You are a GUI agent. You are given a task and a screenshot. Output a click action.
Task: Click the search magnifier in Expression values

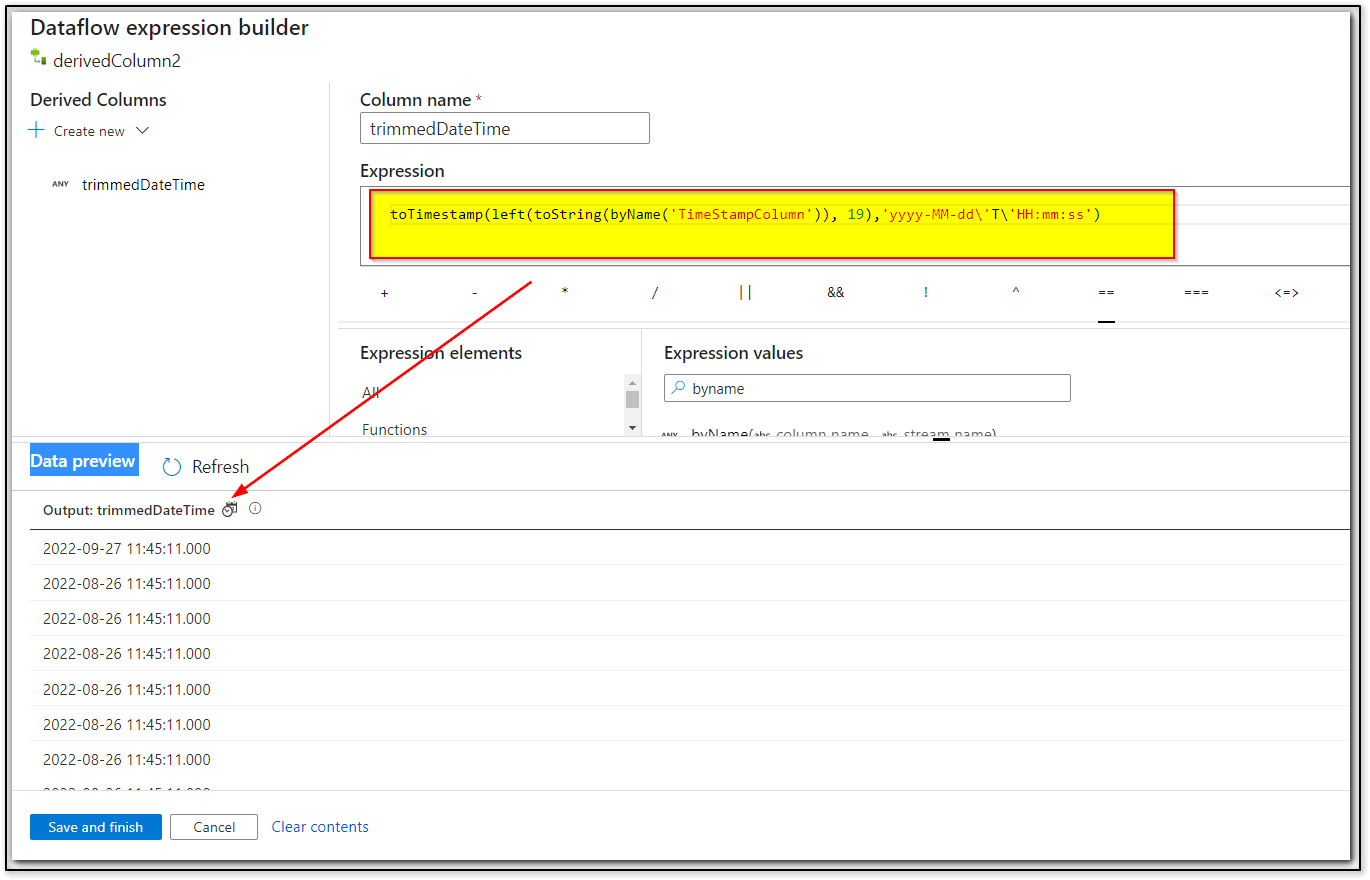[680, 388]
